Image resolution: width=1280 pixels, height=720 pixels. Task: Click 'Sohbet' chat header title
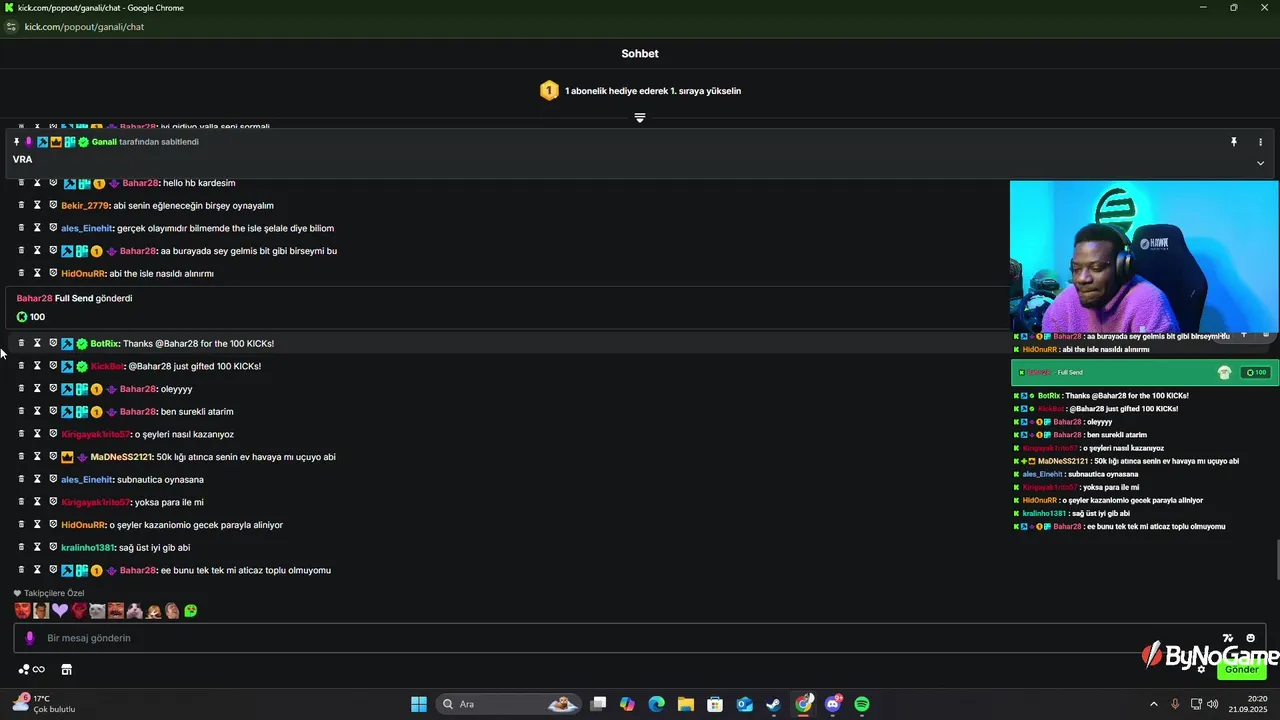pyautogui.click(x=640, y=54)
